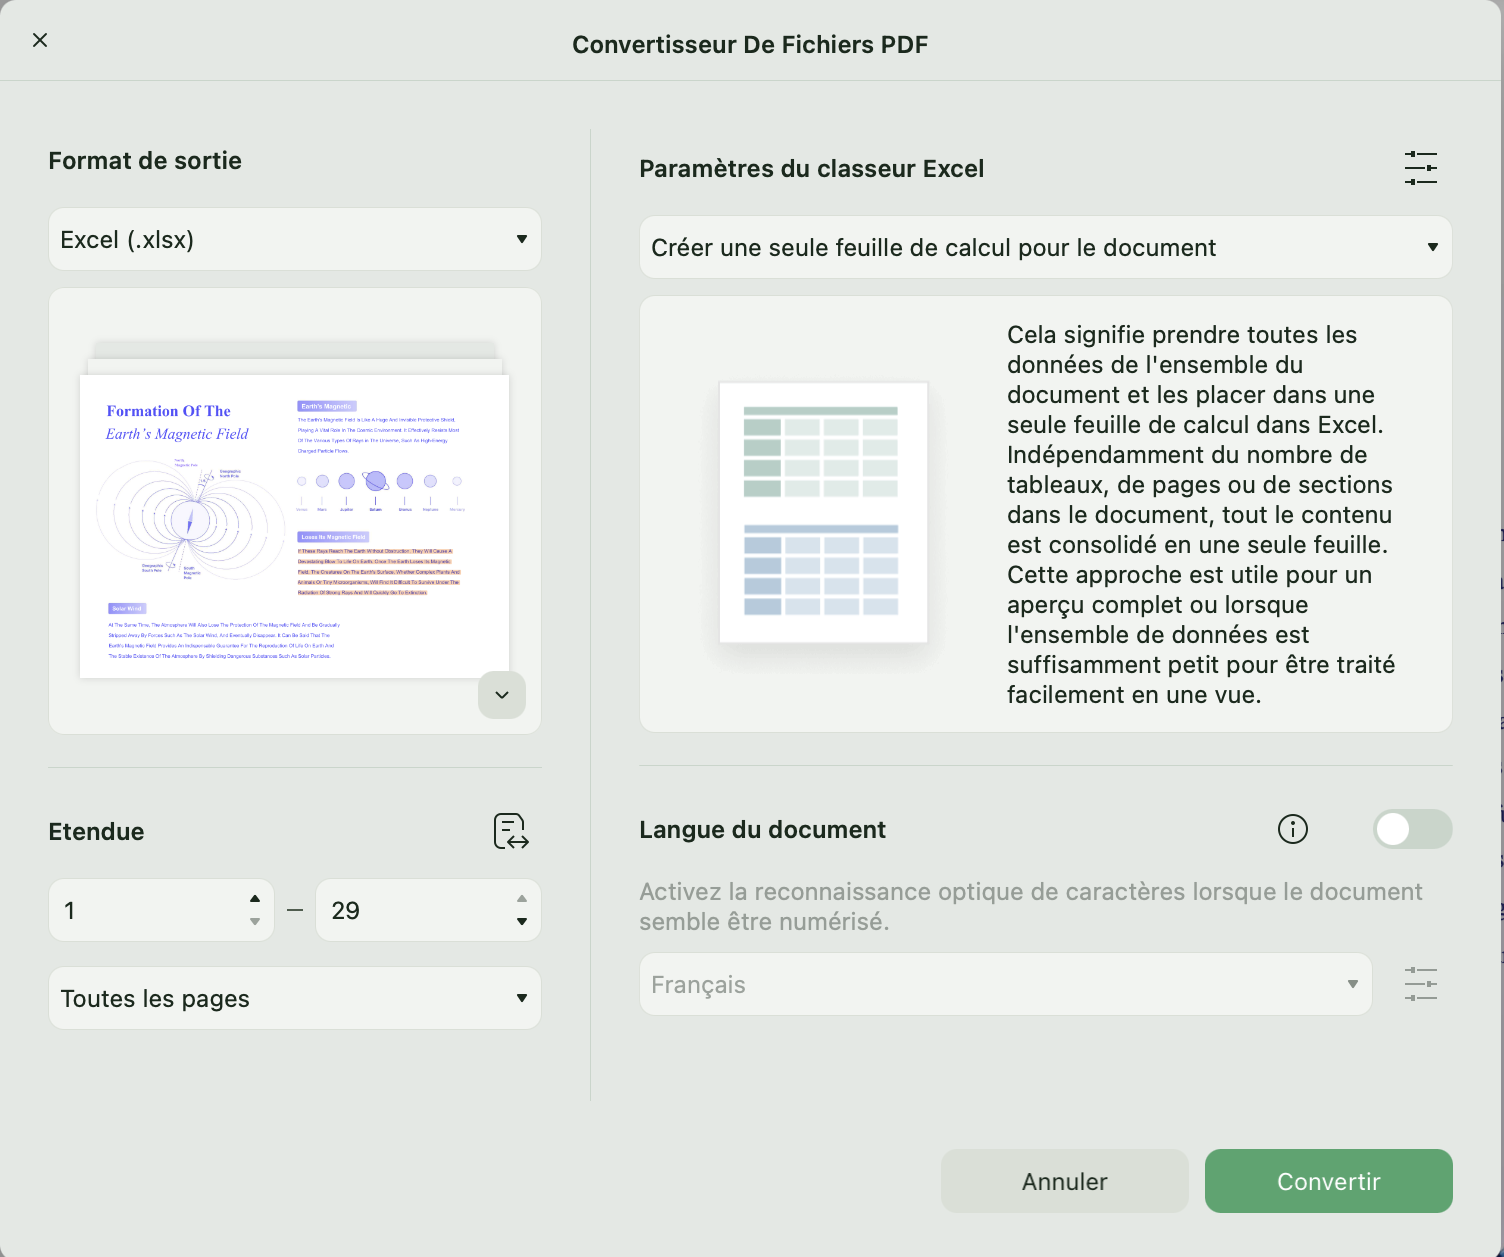The width and height of the screenshot is (1504, 1257).
Task: Open the 'Toutes les pages' dropdown
Action: pyautogui.click(x=295, y=998)
